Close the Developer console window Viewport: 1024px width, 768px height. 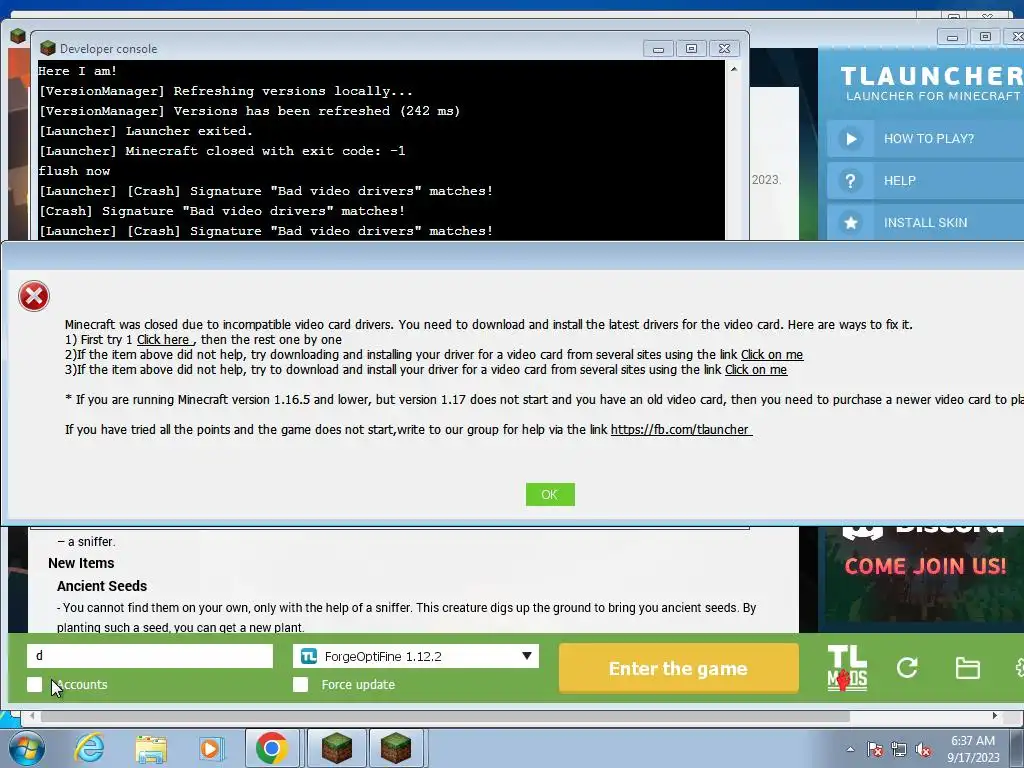724,48
